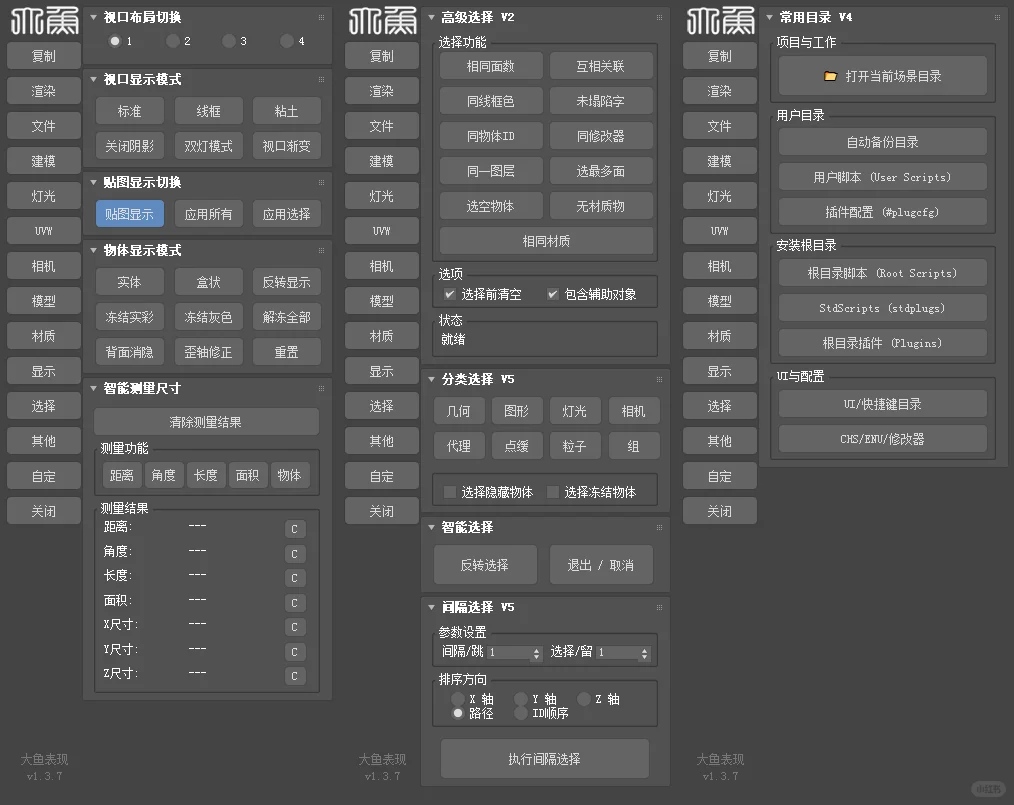The image size is (1014, 805).
Task: Click the C button next to 距离 result
Action: pyautogui.click(x=295, y=528)
